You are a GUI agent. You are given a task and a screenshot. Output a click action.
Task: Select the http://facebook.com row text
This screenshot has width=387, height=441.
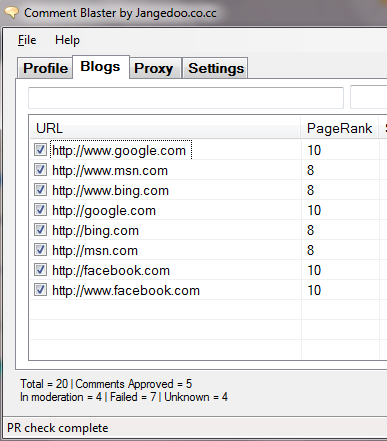point(111,271)
